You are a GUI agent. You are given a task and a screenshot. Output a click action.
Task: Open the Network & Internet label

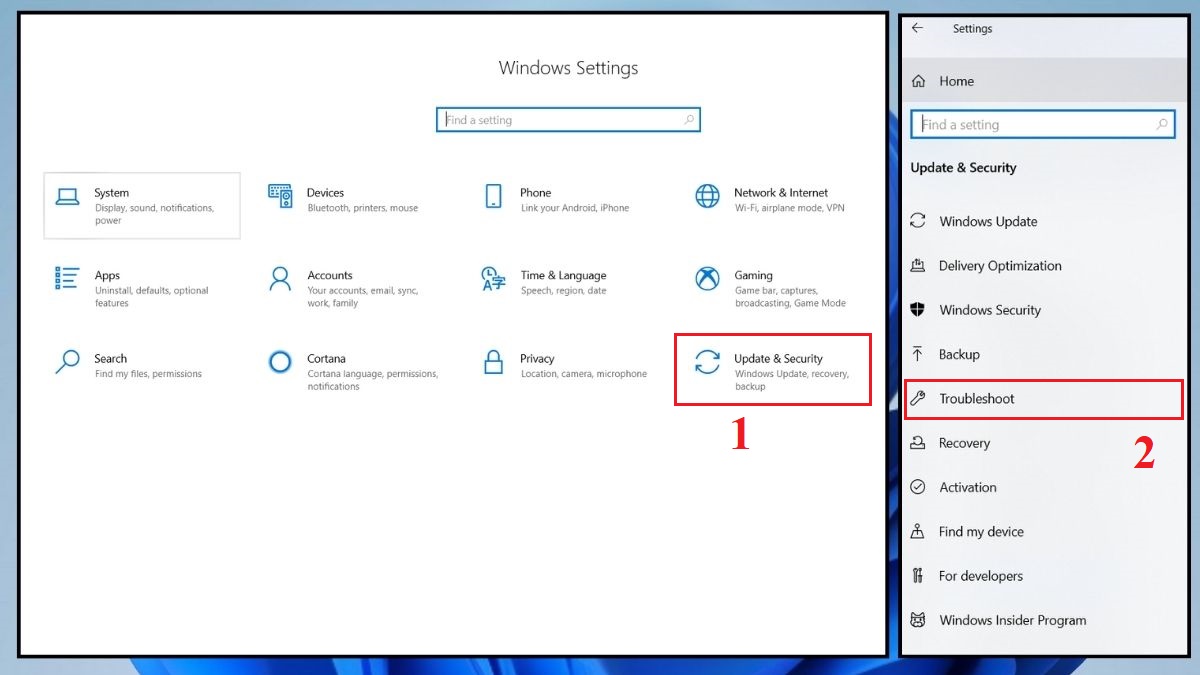781,193
